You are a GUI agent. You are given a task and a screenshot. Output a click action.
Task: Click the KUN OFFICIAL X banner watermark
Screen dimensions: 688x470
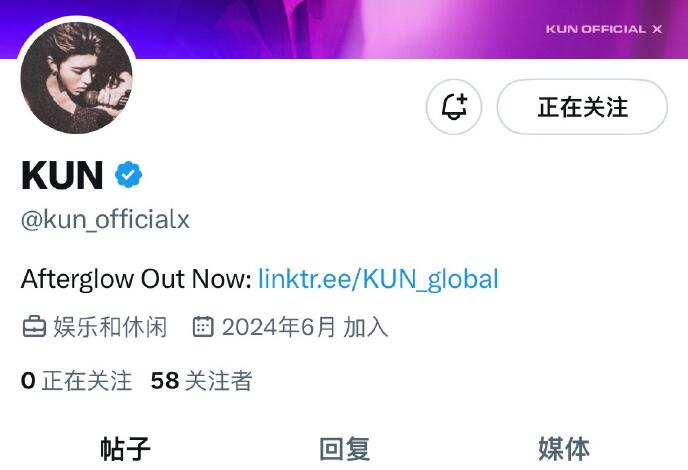tap(604, 29)
